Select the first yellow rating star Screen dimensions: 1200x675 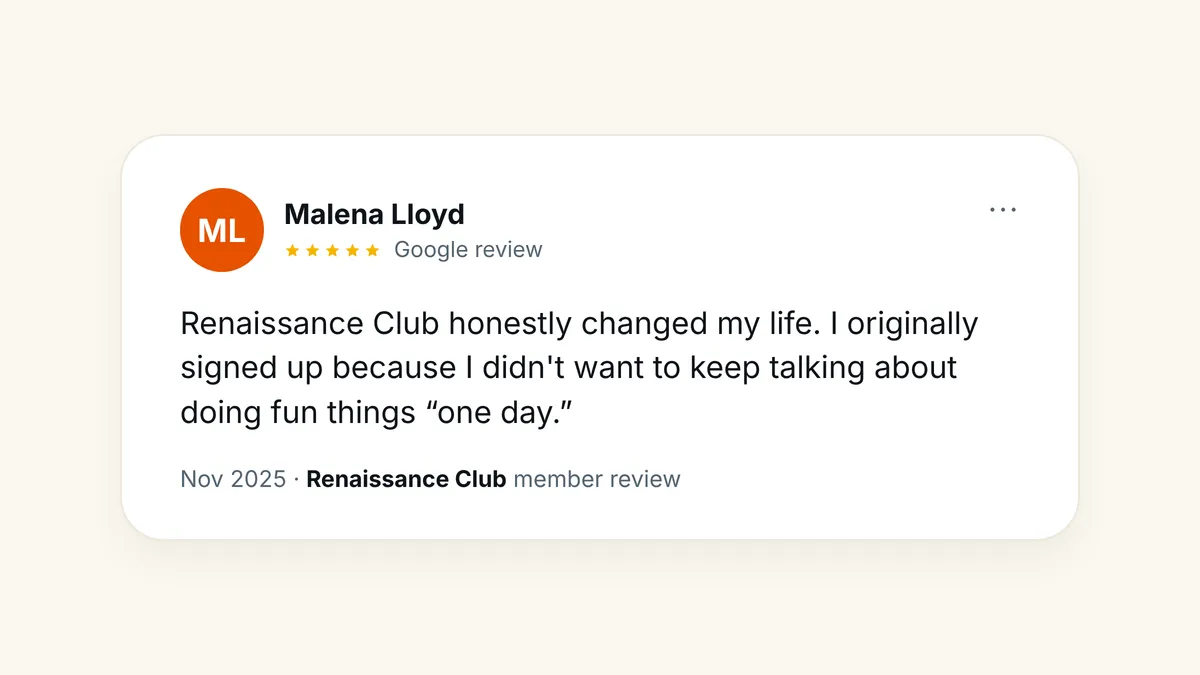tap(293, 250)
